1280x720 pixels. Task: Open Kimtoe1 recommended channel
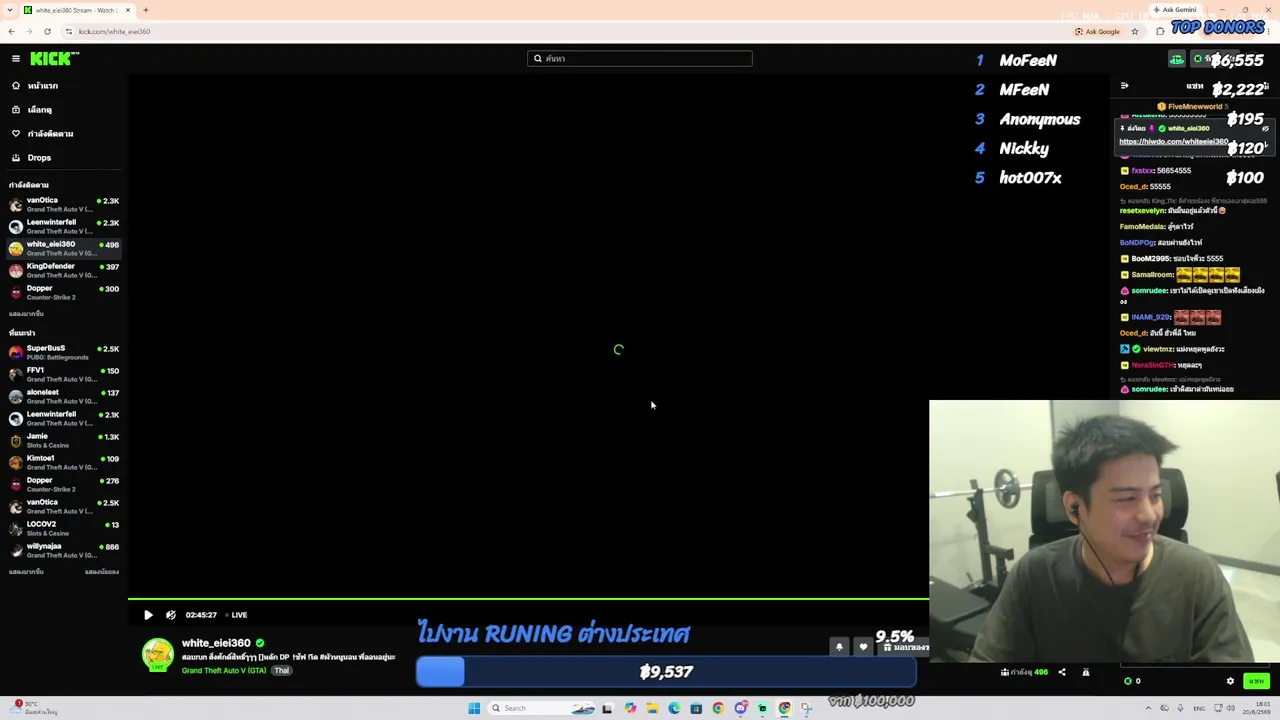(x=64, y=463)
